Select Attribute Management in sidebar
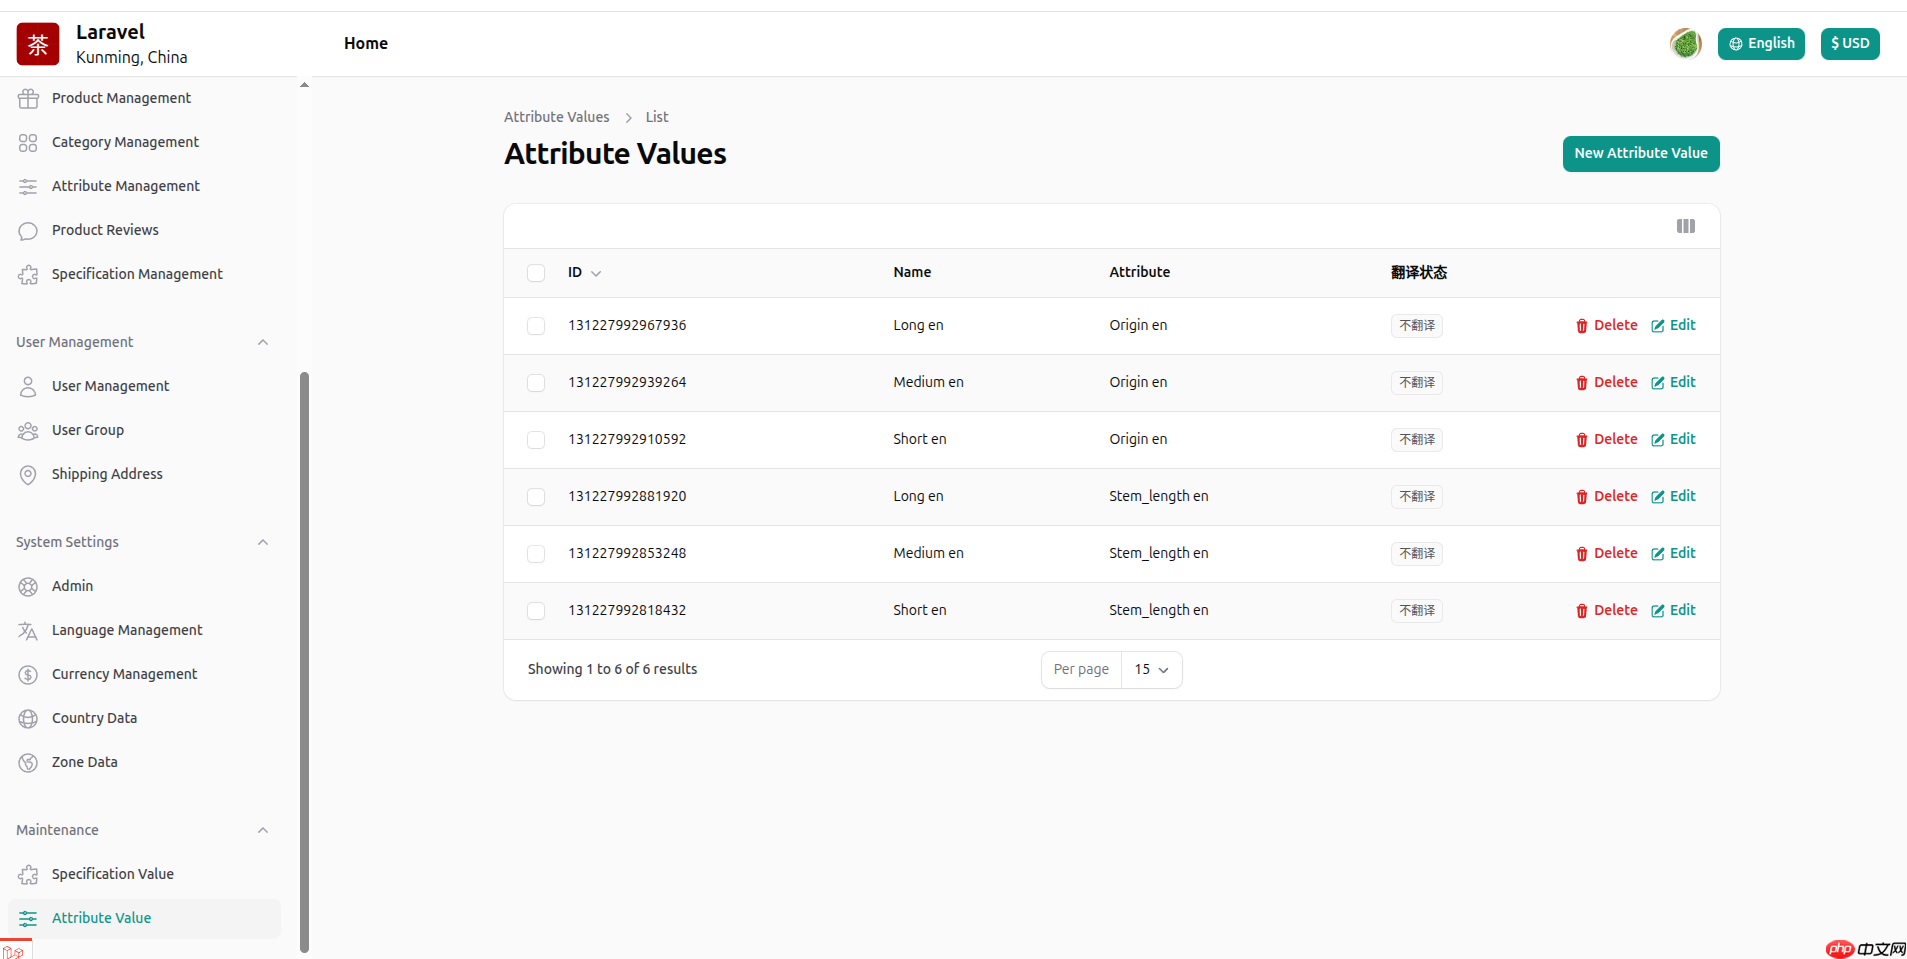The width and height of the screenshot is (1907, 959). [125, 186]
